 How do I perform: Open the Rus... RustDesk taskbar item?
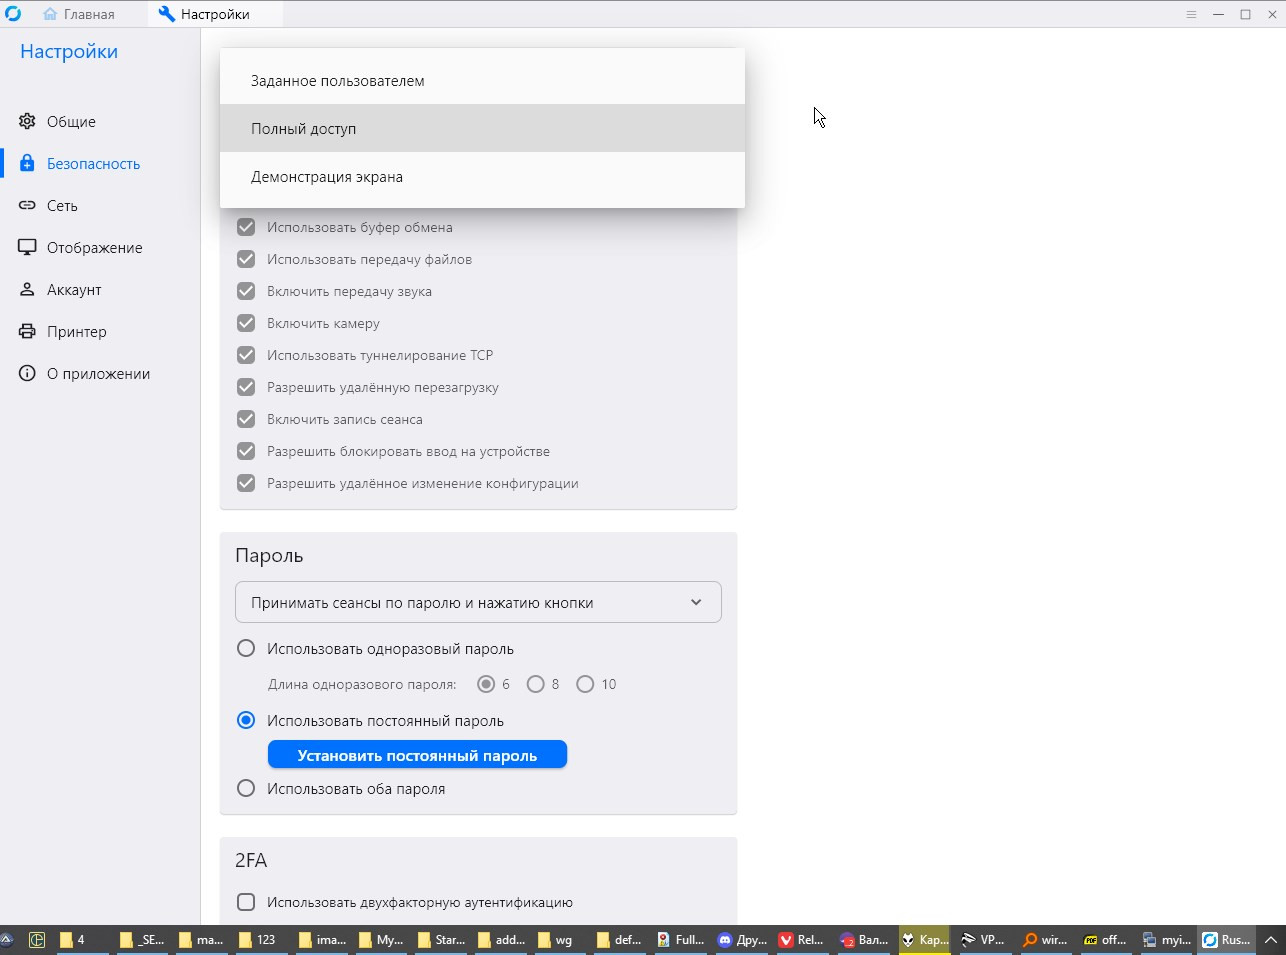tap(1226, 940)
